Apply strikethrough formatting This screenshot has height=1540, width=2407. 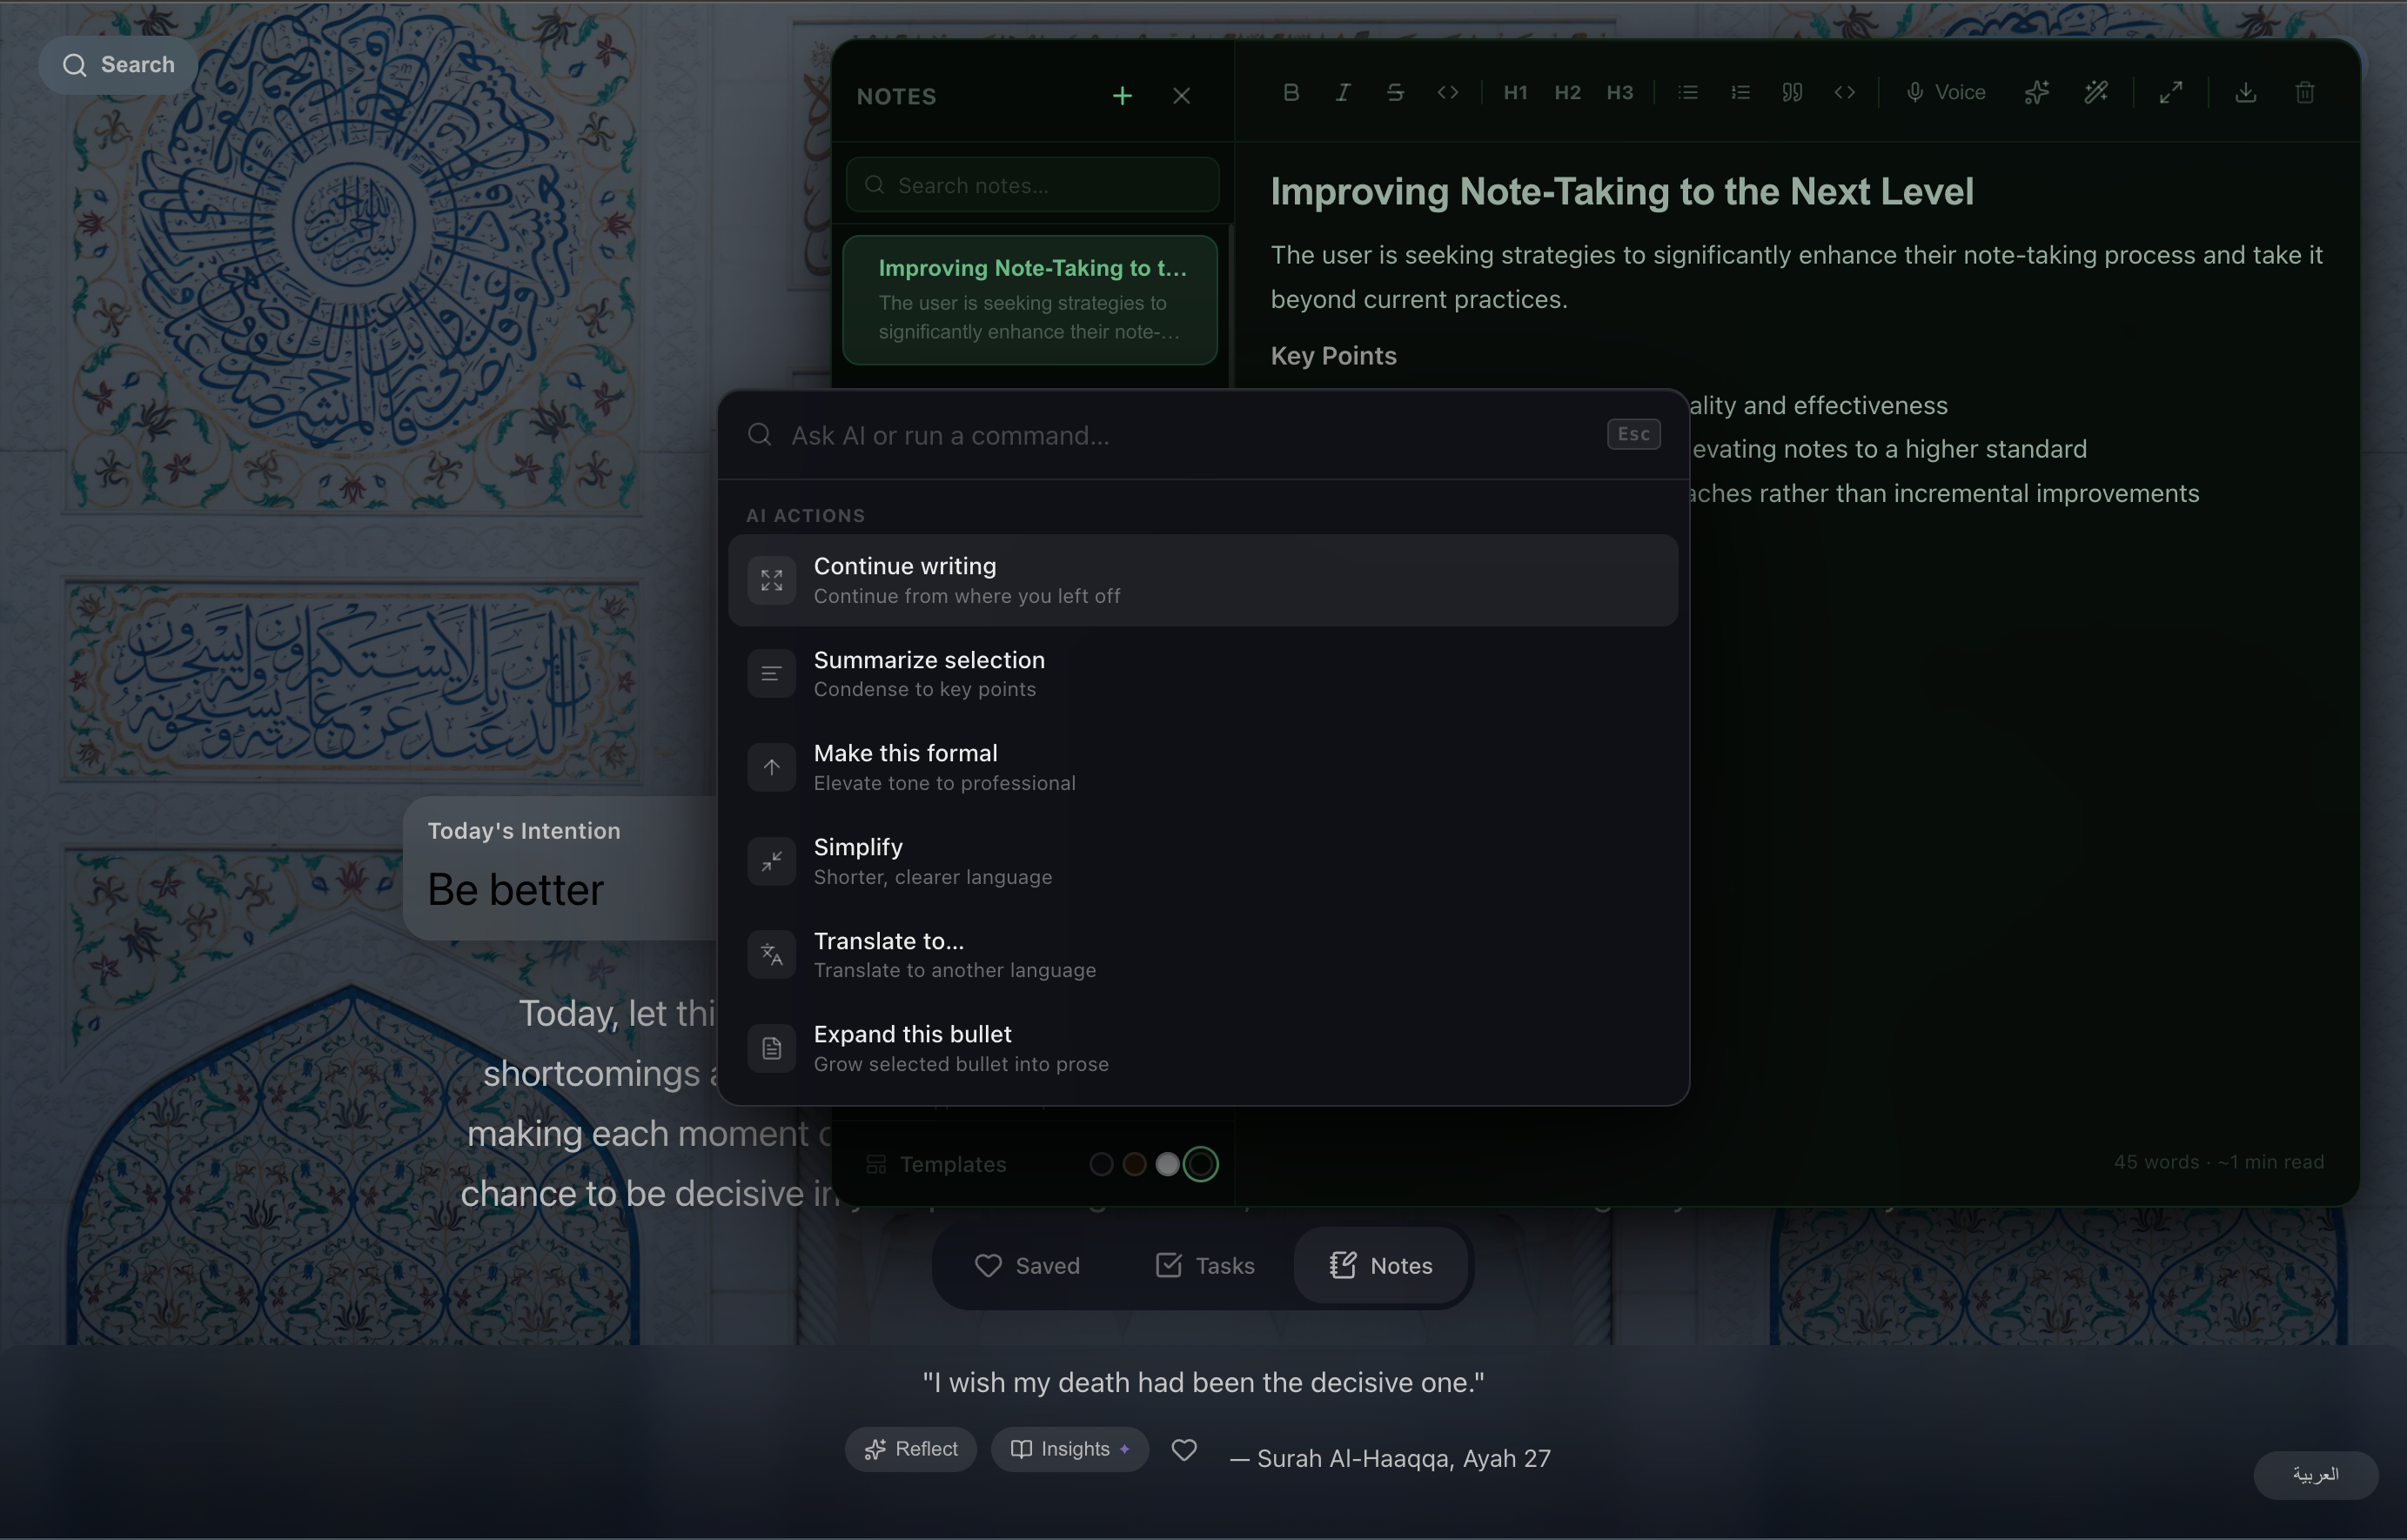1395,93
